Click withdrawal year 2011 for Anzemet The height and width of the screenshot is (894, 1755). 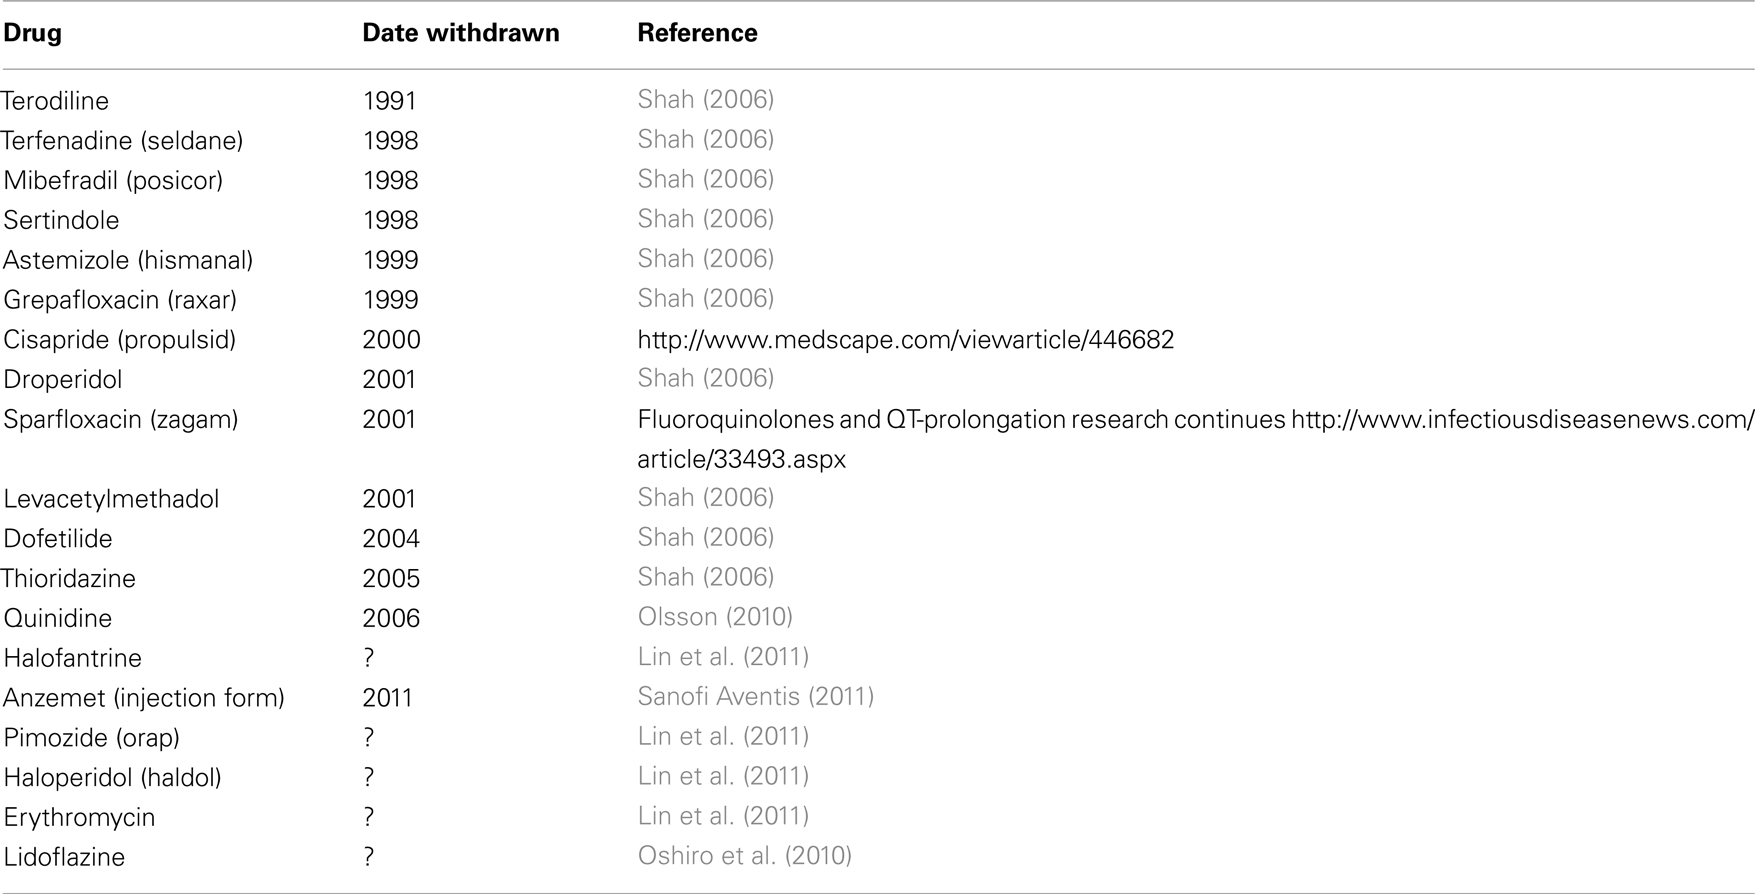[388, 697]
